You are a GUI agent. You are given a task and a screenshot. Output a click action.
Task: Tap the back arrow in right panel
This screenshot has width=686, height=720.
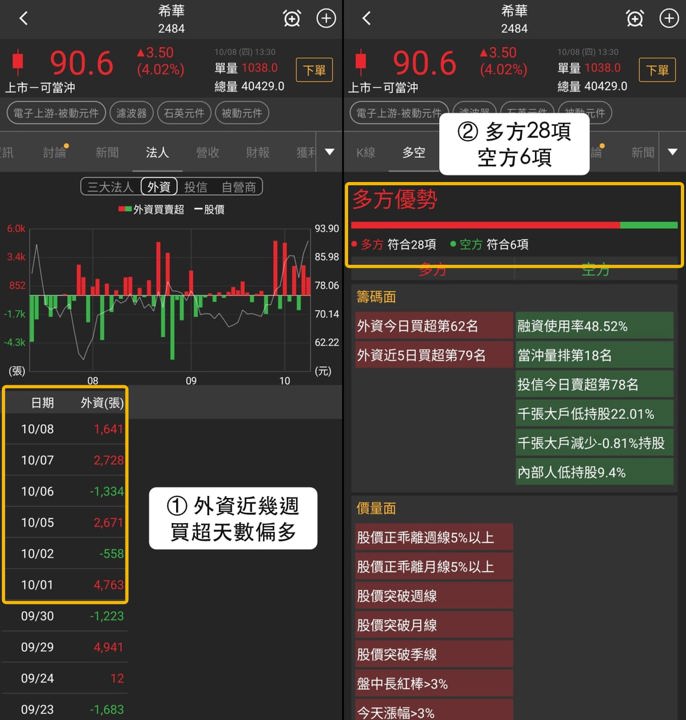tap(366, 18)
